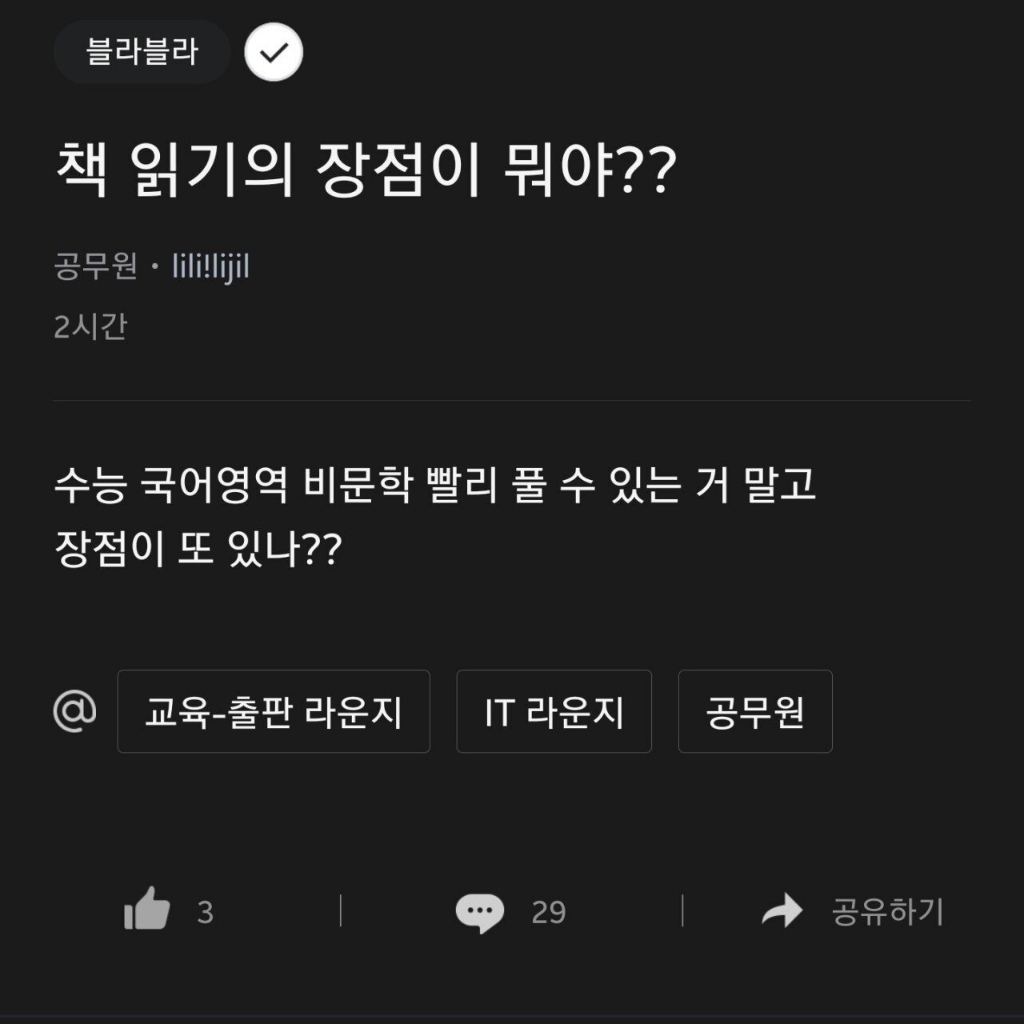Click the like count number 3
This screenshot has width=1024, height=1024.
(x=205, y=912)
